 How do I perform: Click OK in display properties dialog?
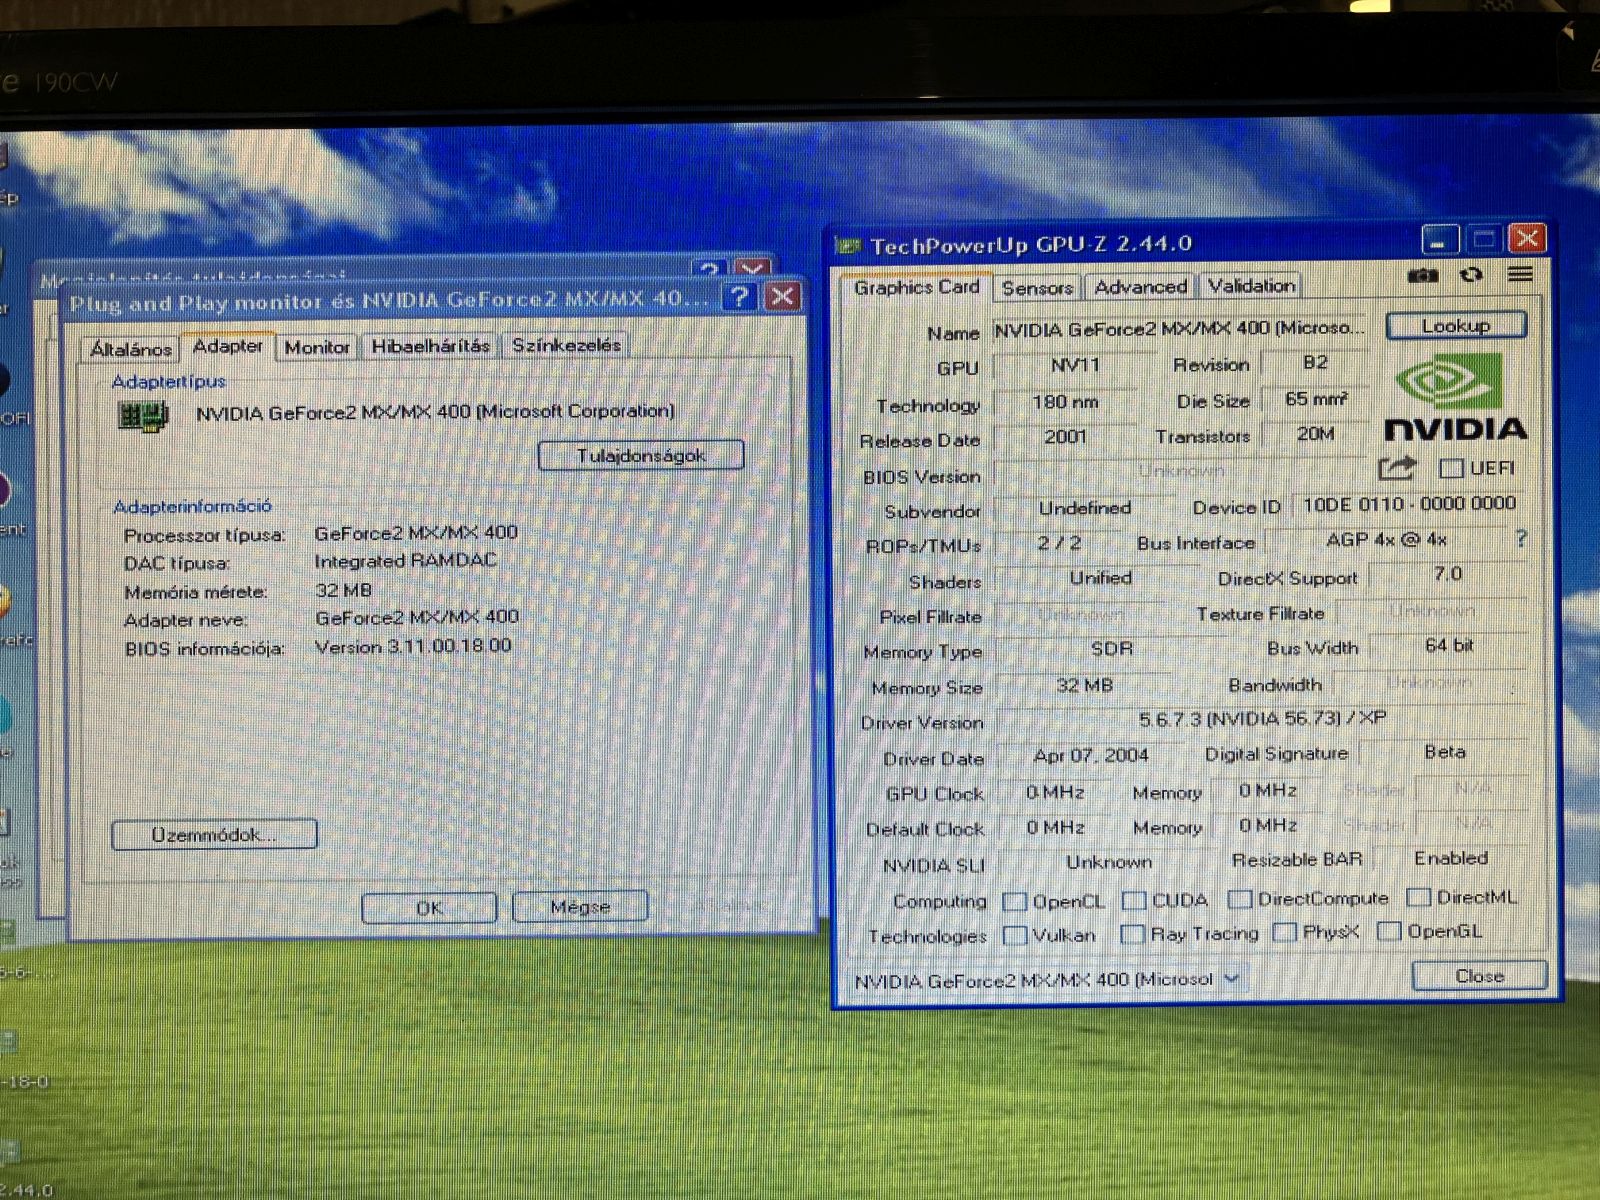pos(429,907)
